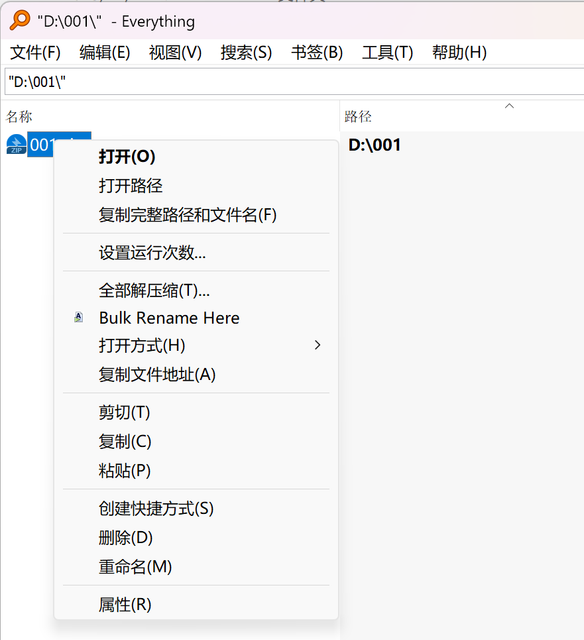Open the 文件(F) menu
The image size is (584, 640).
pyautogui.click(x=36, y=53)
